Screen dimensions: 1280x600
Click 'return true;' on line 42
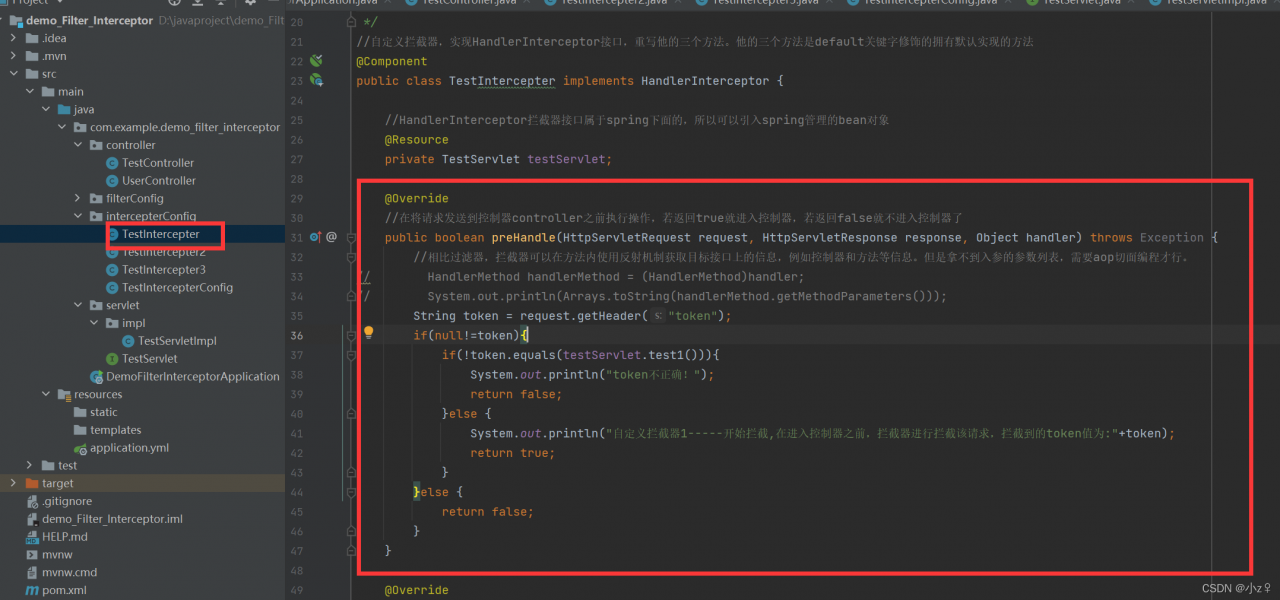[x=510, y=453]
